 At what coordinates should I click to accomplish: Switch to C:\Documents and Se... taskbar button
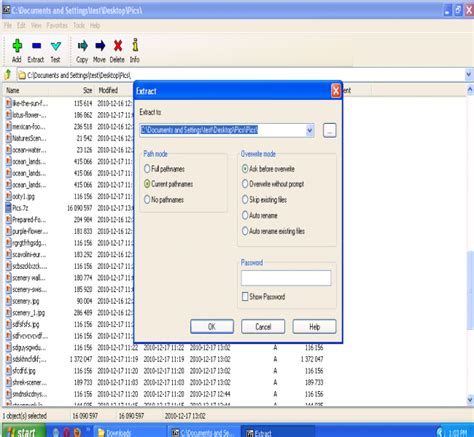tap(203, 432)
